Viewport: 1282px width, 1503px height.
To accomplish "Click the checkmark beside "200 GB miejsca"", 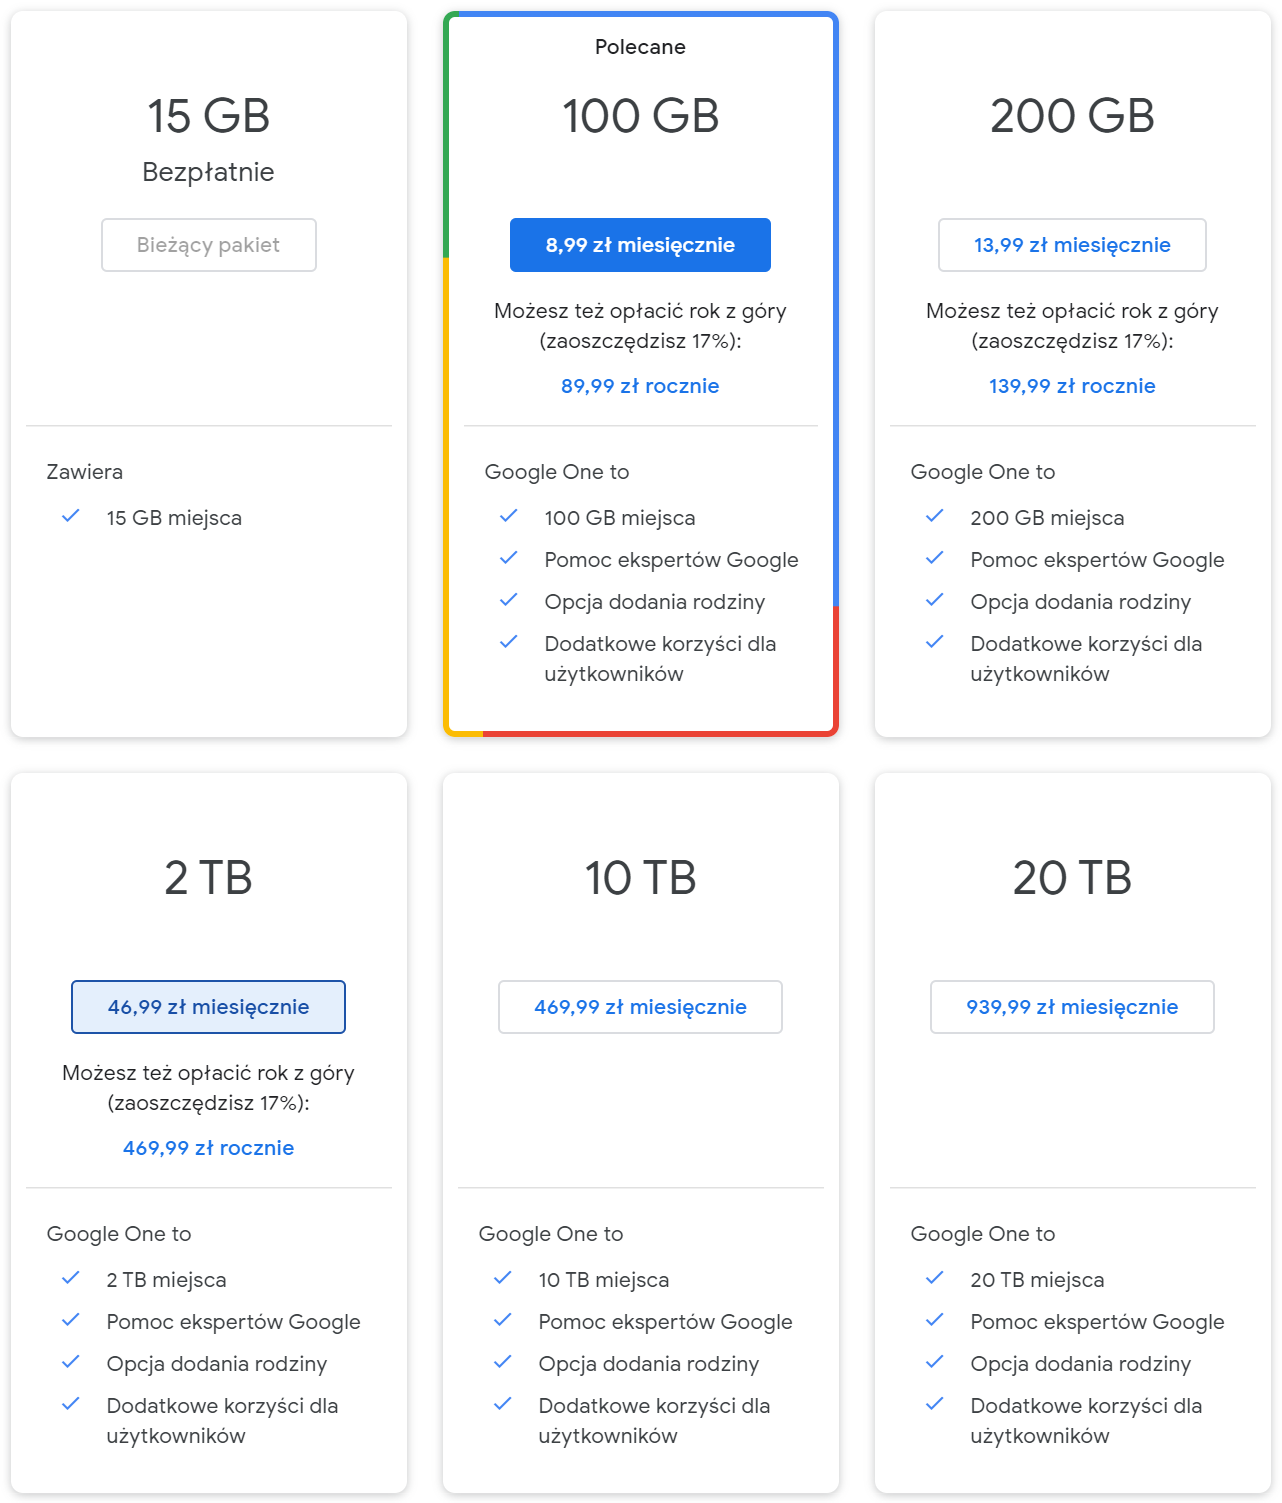I will pyautogui.click(x=935, y=516).
